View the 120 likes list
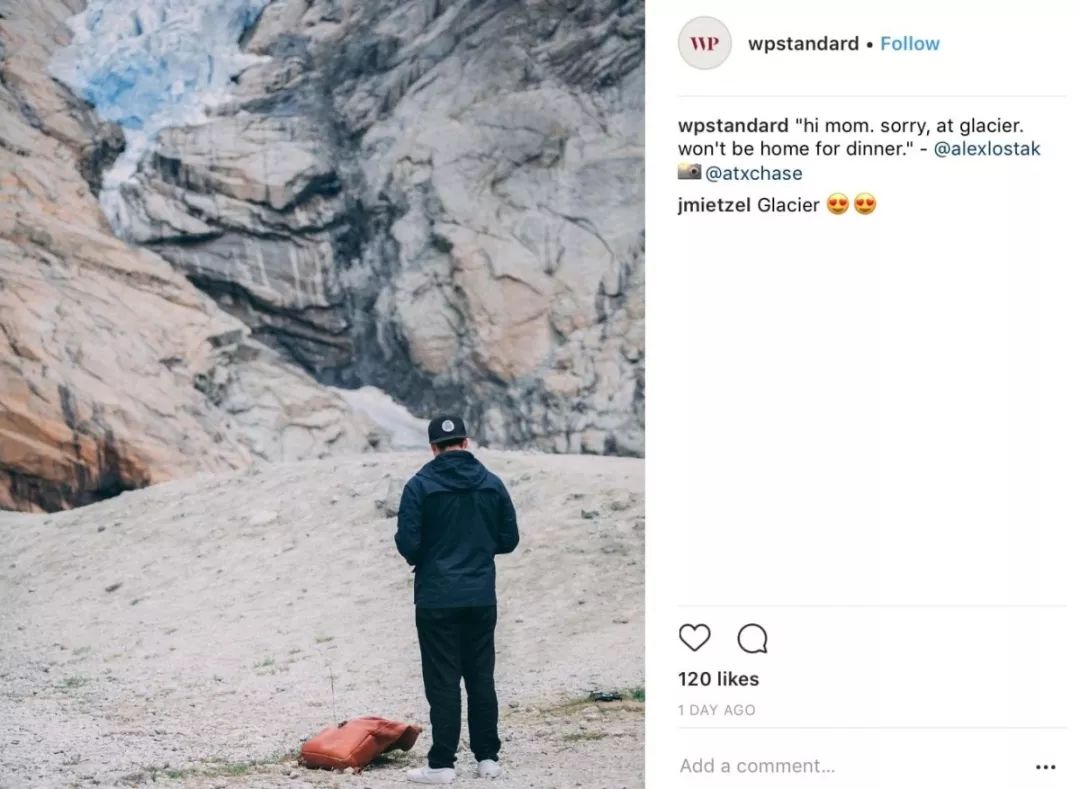Image resolution: width=1080 pixels, height=789 pixels. 718,679
